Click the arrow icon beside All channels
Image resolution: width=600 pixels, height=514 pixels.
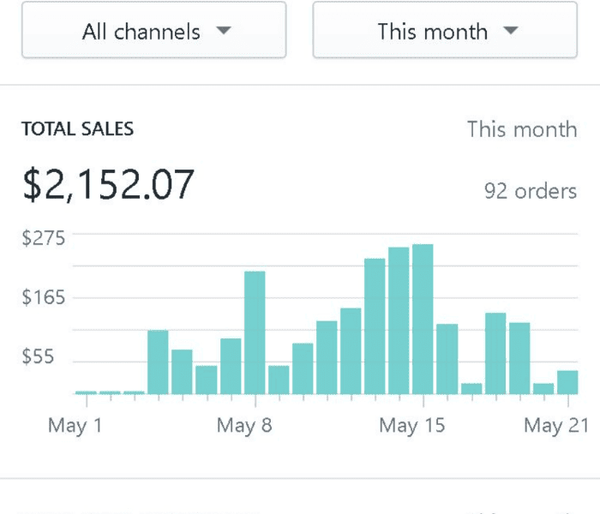coord(224,31)
